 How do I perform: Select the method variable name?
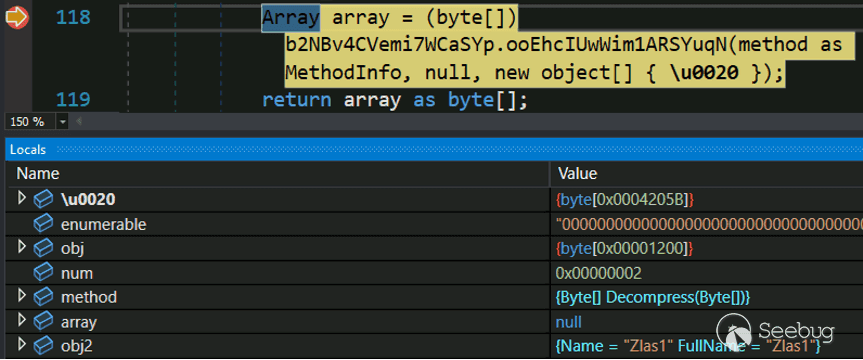coord(89,297)
